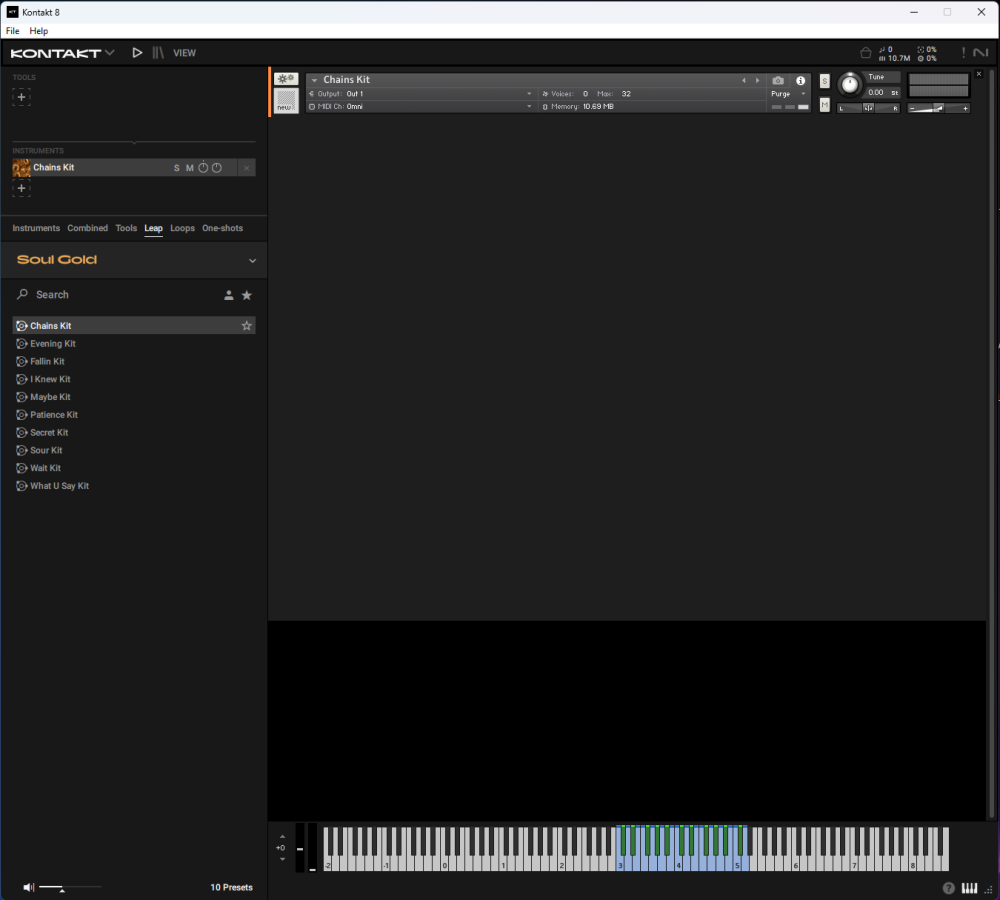Load next instrument with right arrow
1000x900 pixels.
(x=758, y=80)
